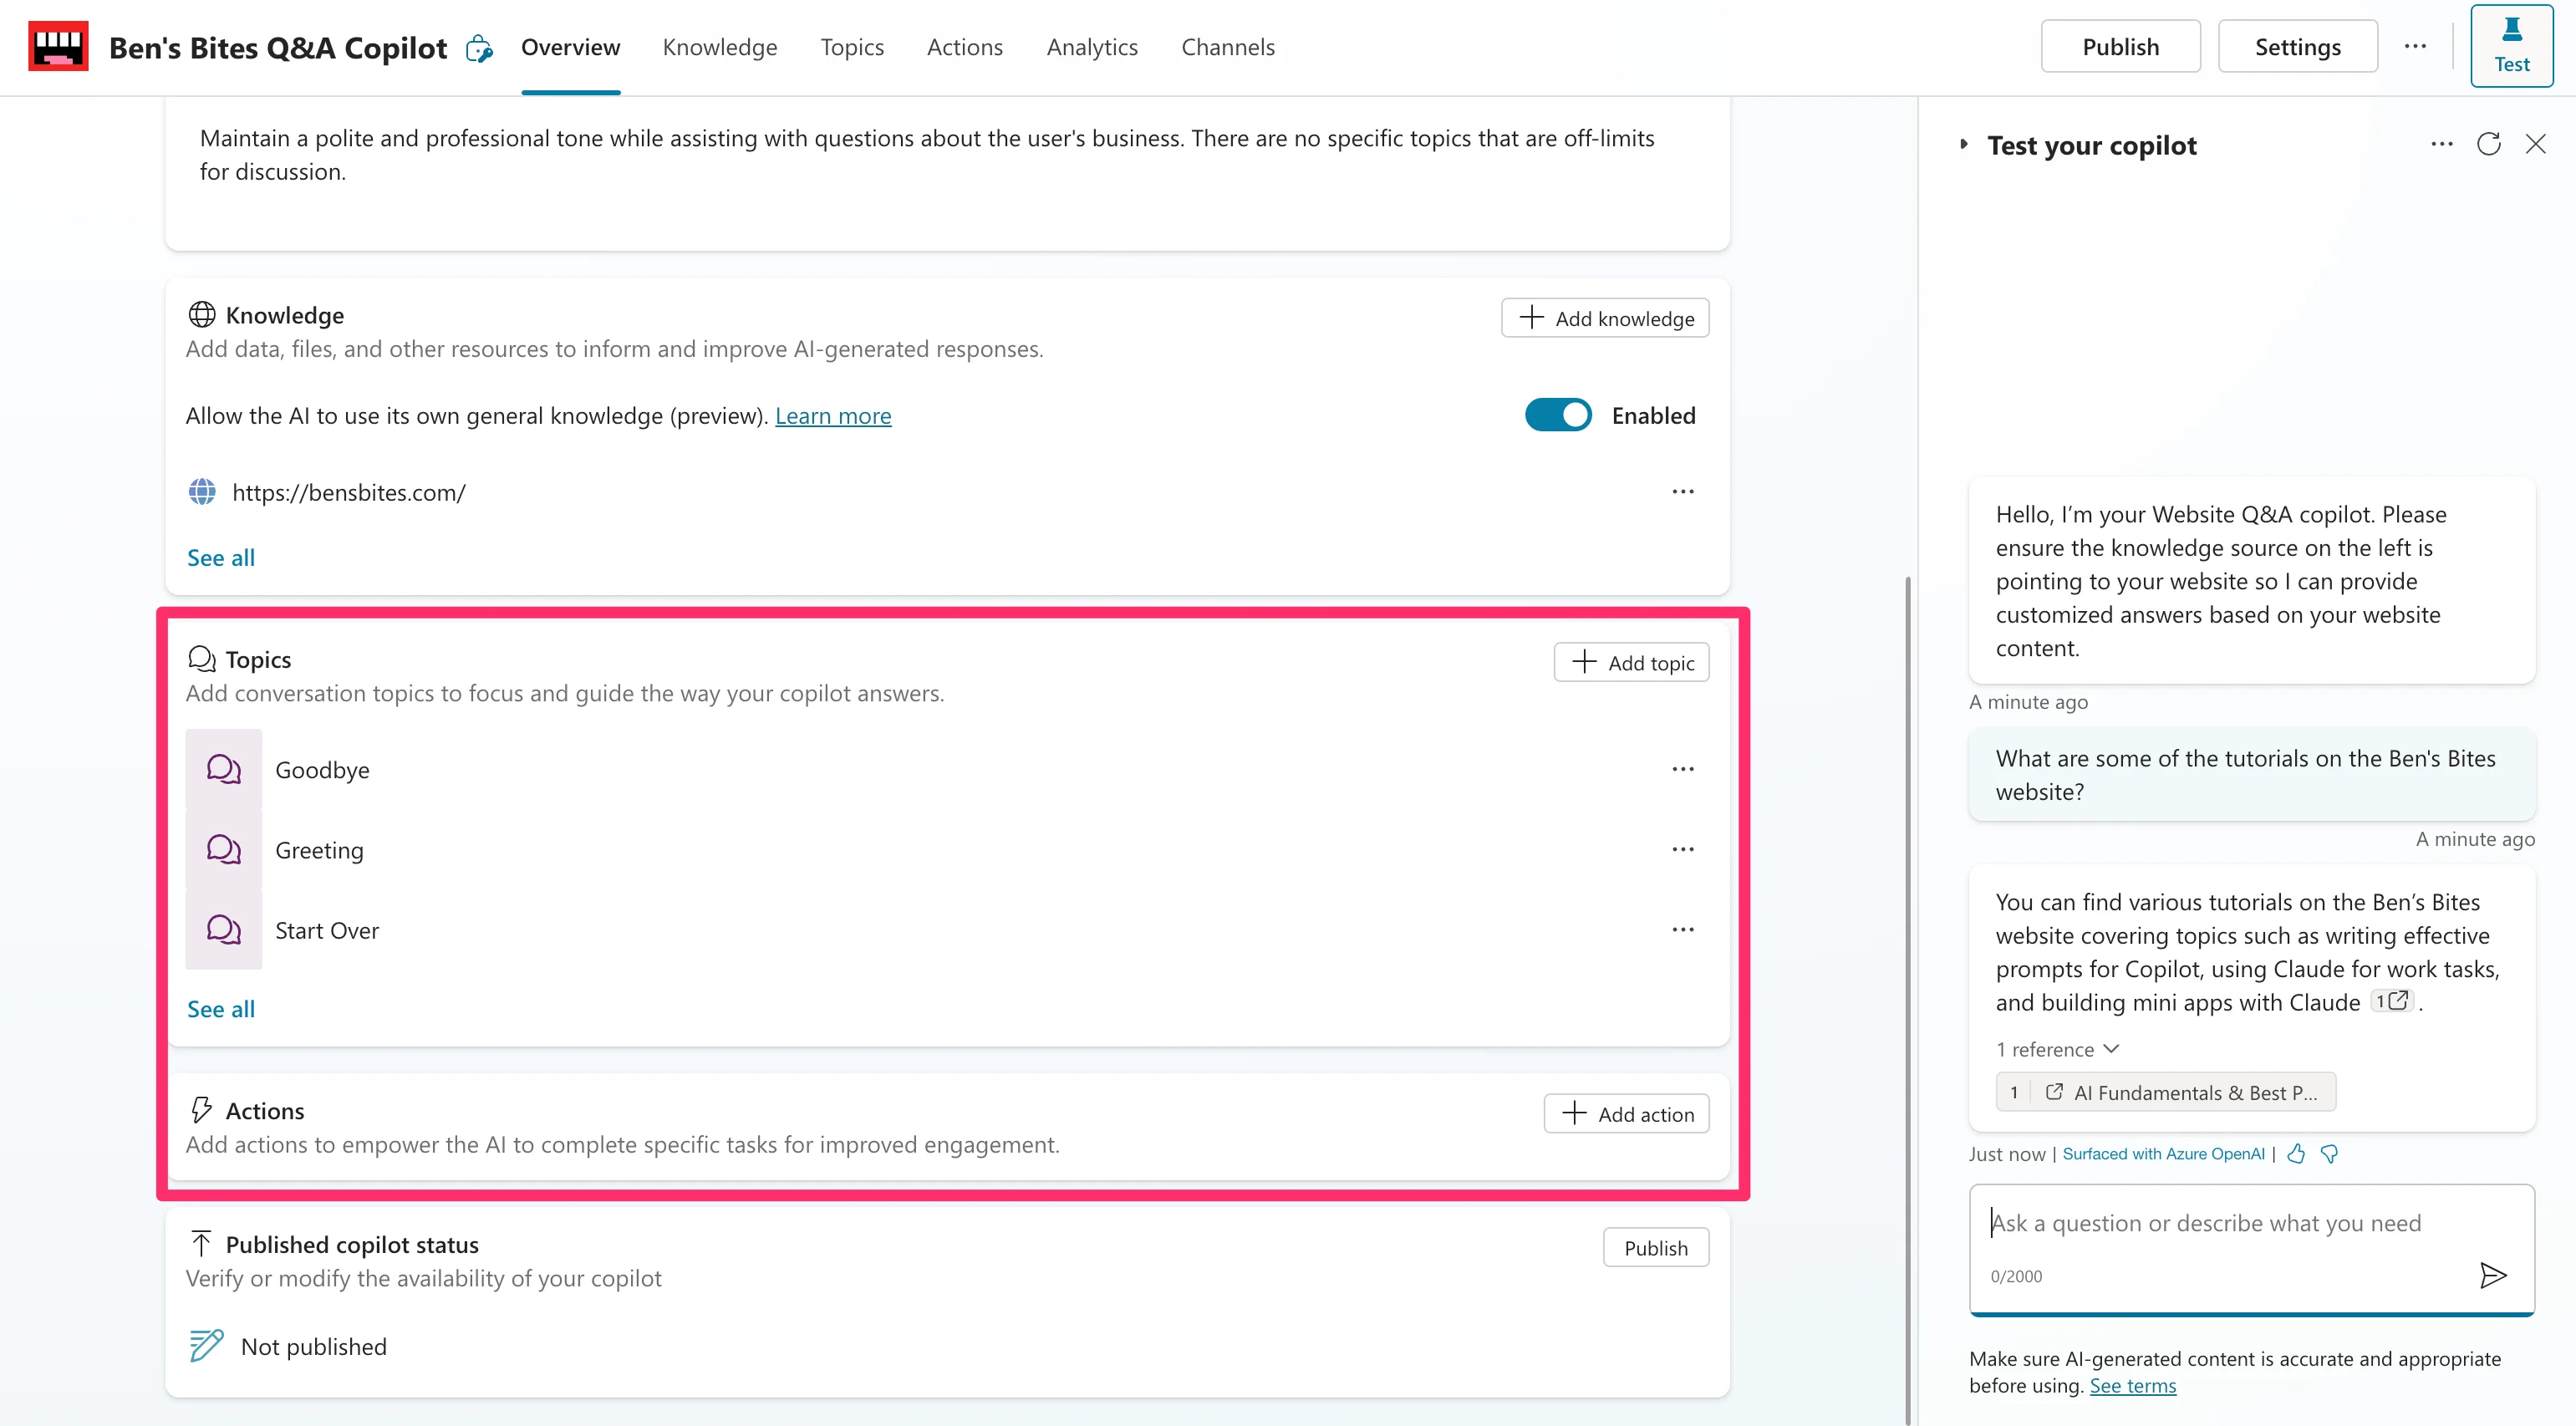Click the Add knowledge button
Screen dimensions: 2576x1426
click(x=1604, y=318)
